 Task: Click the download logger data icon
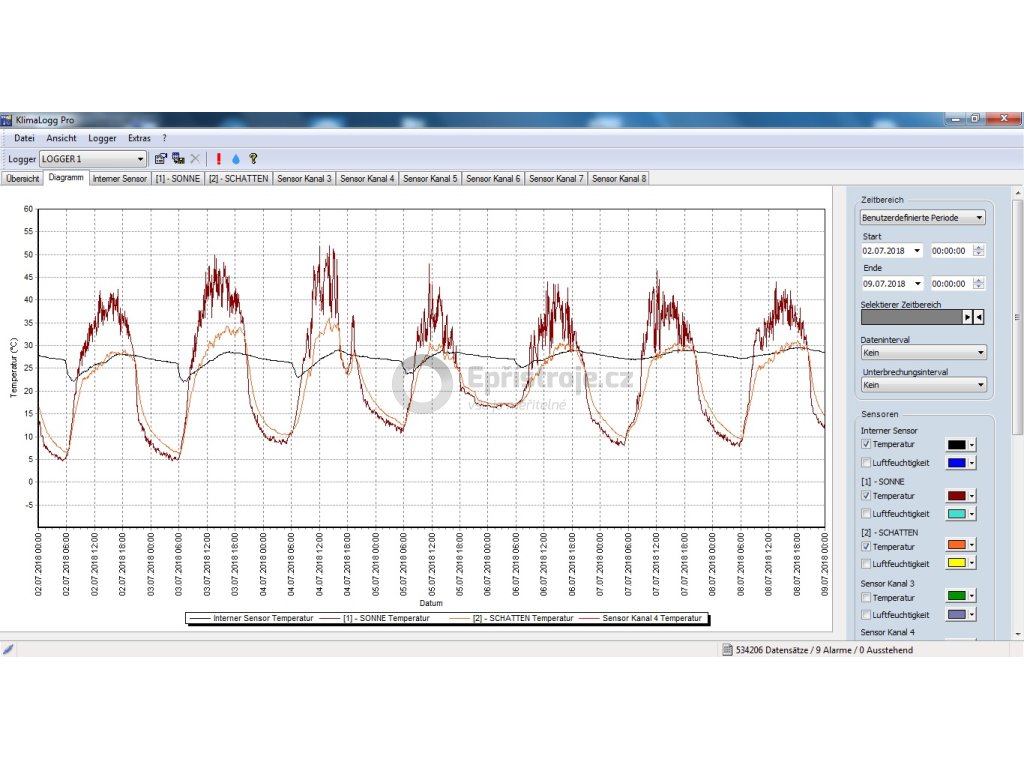178,158
